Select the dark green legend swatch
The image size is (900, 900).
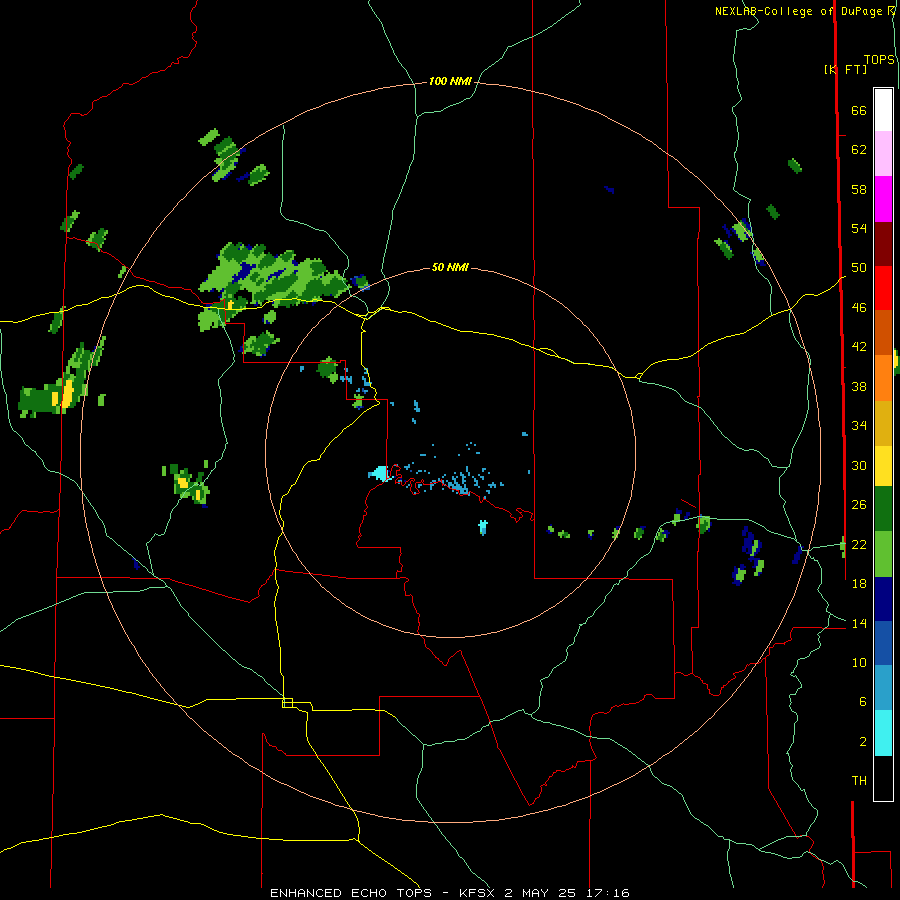click(x=883, y=509)
